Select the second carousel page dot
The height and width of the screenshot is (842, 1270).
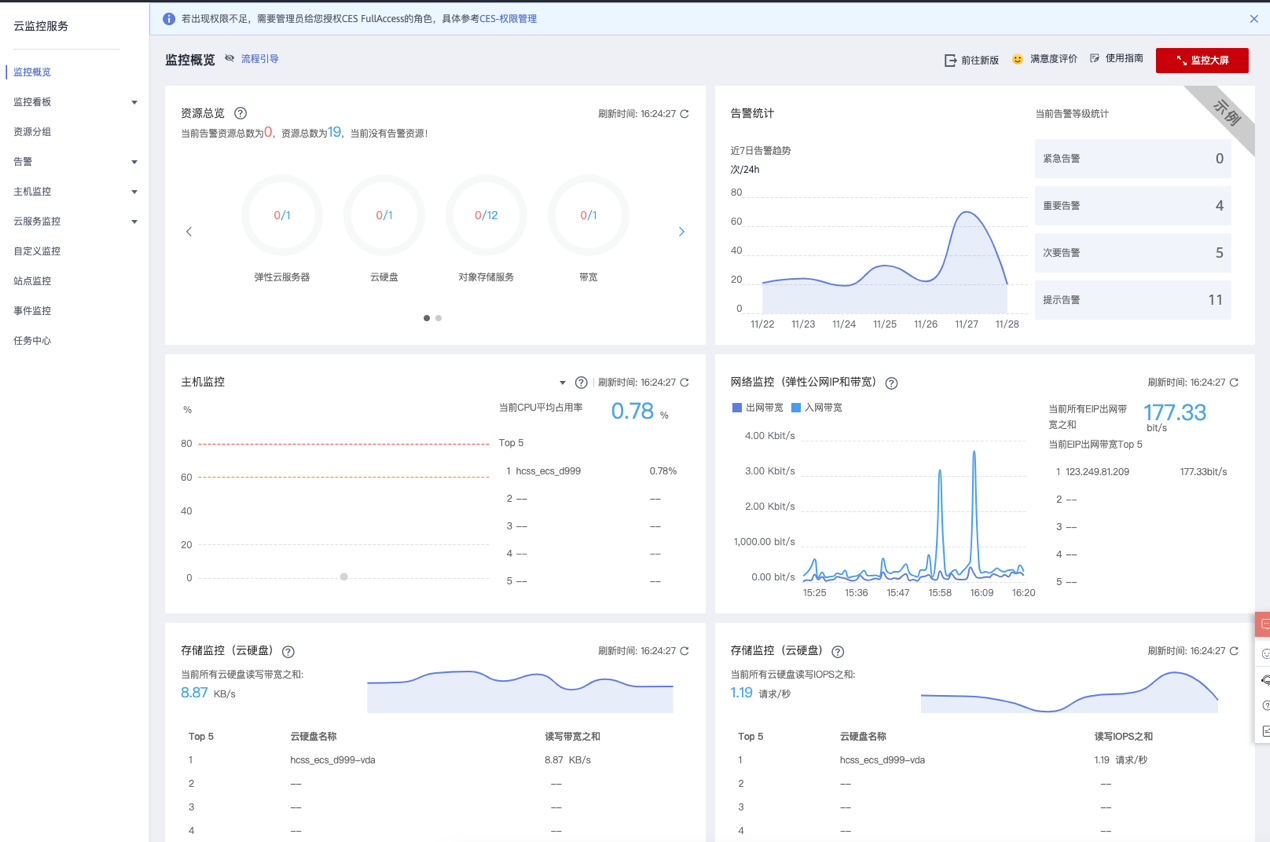click(x=439, y=318)
